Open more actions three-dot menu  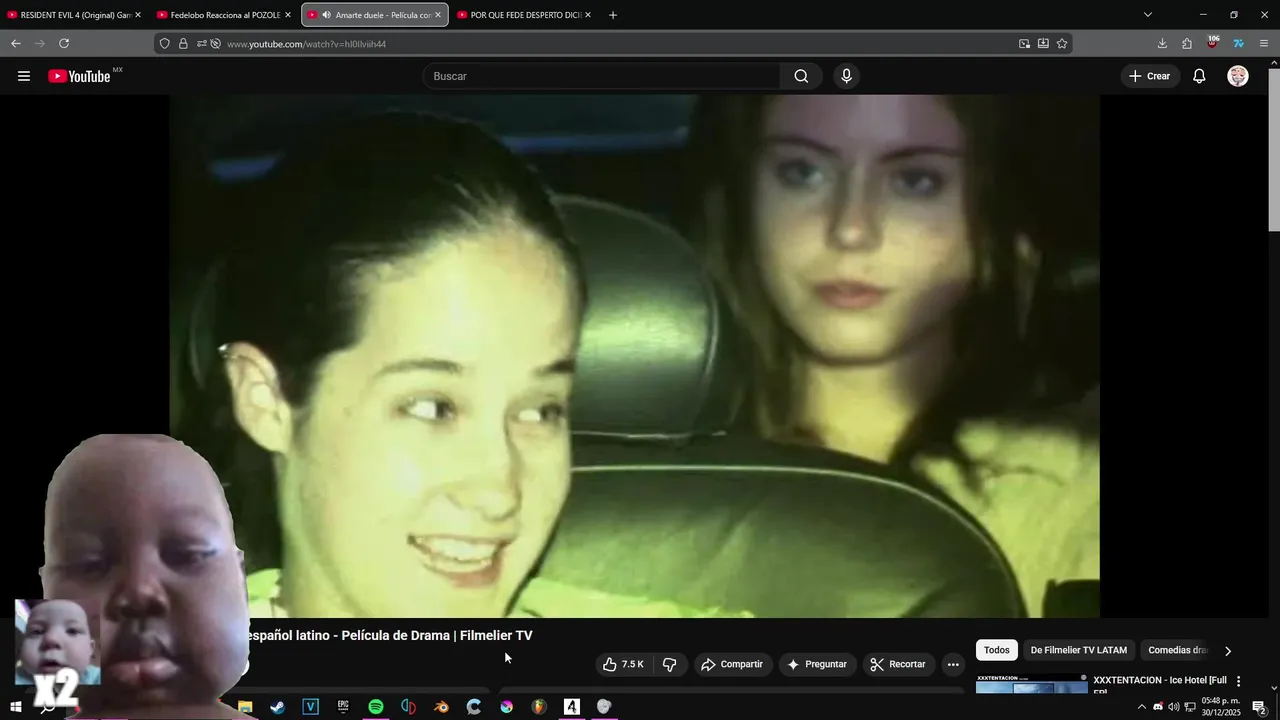[x=953, y=664]
